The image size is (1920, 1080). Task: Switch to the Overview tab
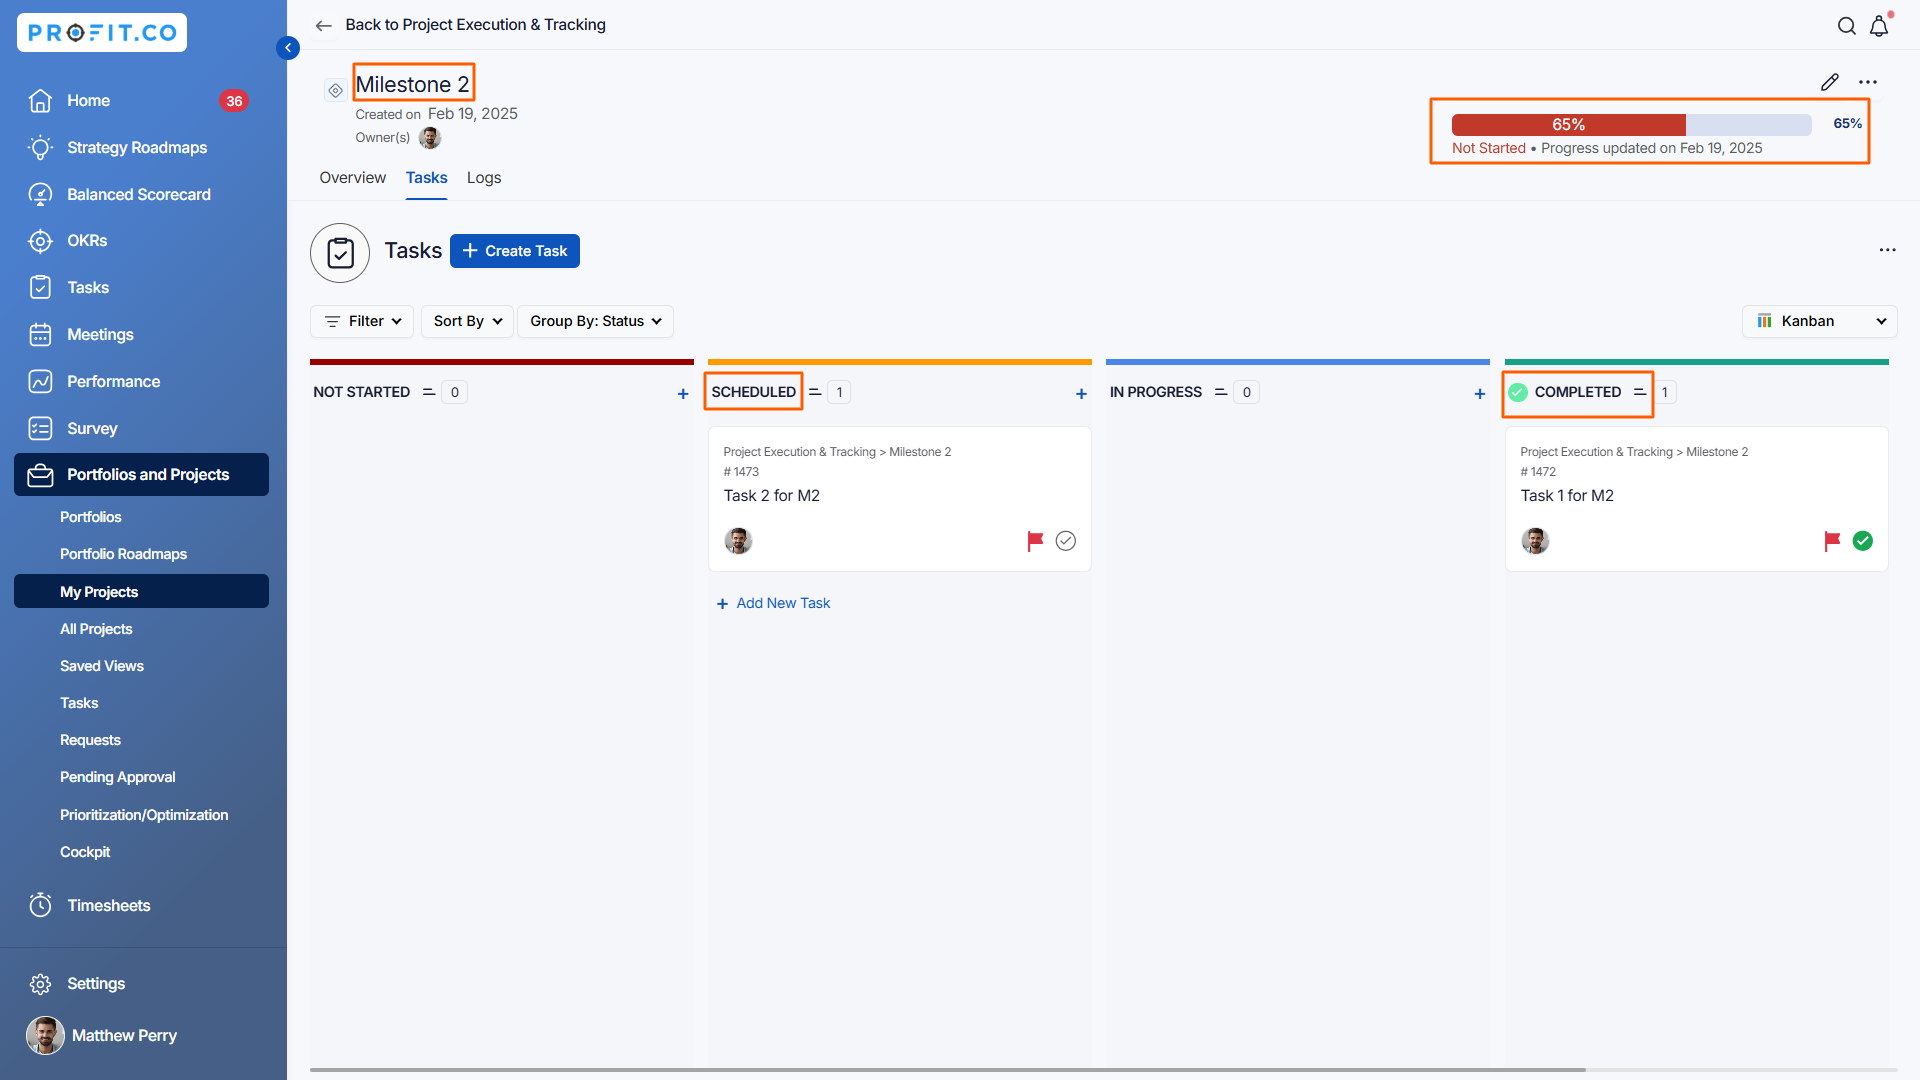(352, 178)
